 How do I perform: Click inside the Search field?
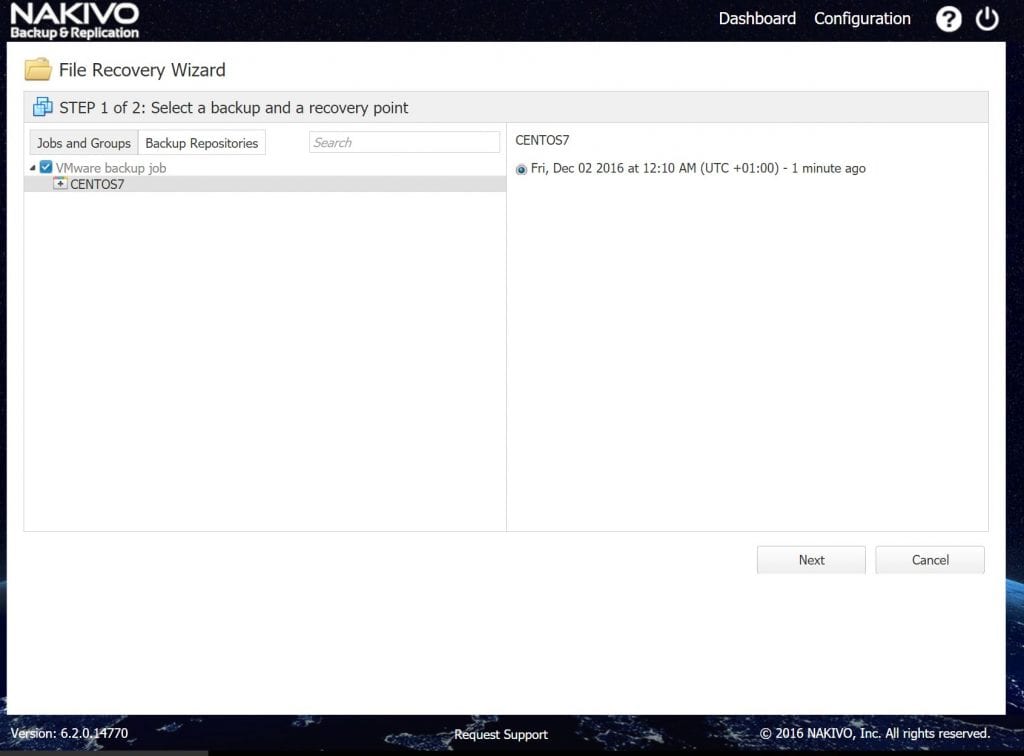tap(404, 142)
